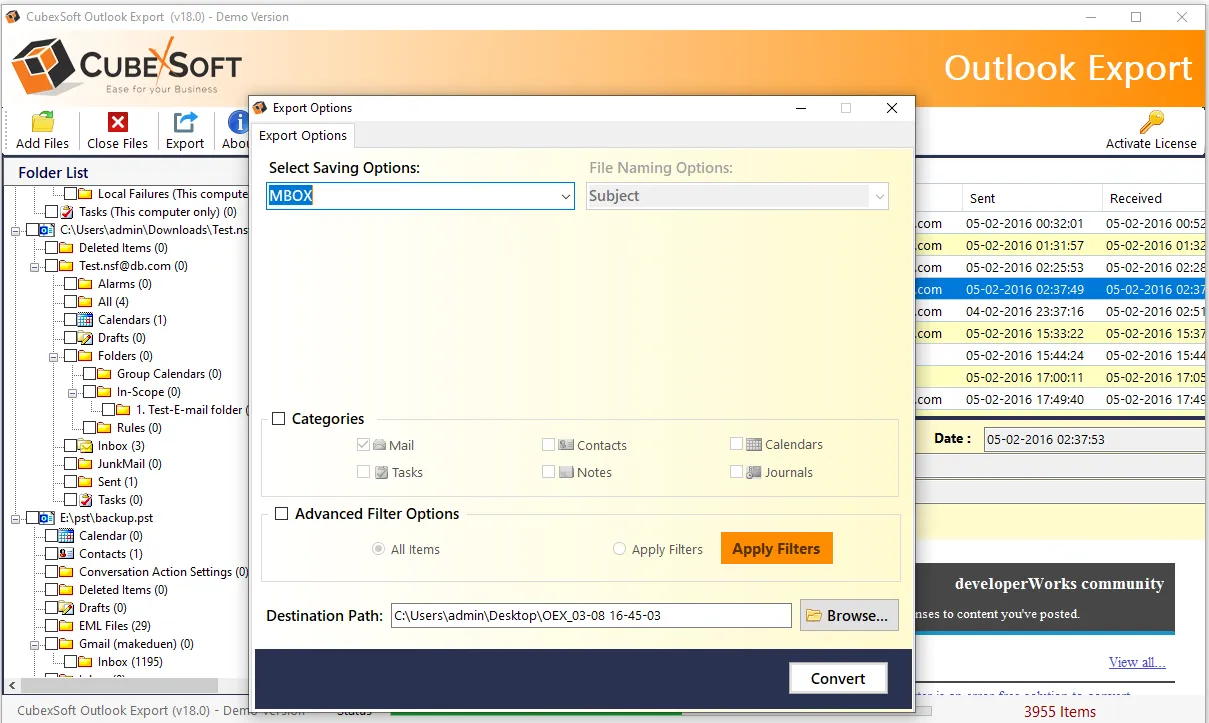This screenshot has width=1209, height=723.
Task: Select the row sent 04-02-2016 23:37:16
Action: (x=1061, y=311)
